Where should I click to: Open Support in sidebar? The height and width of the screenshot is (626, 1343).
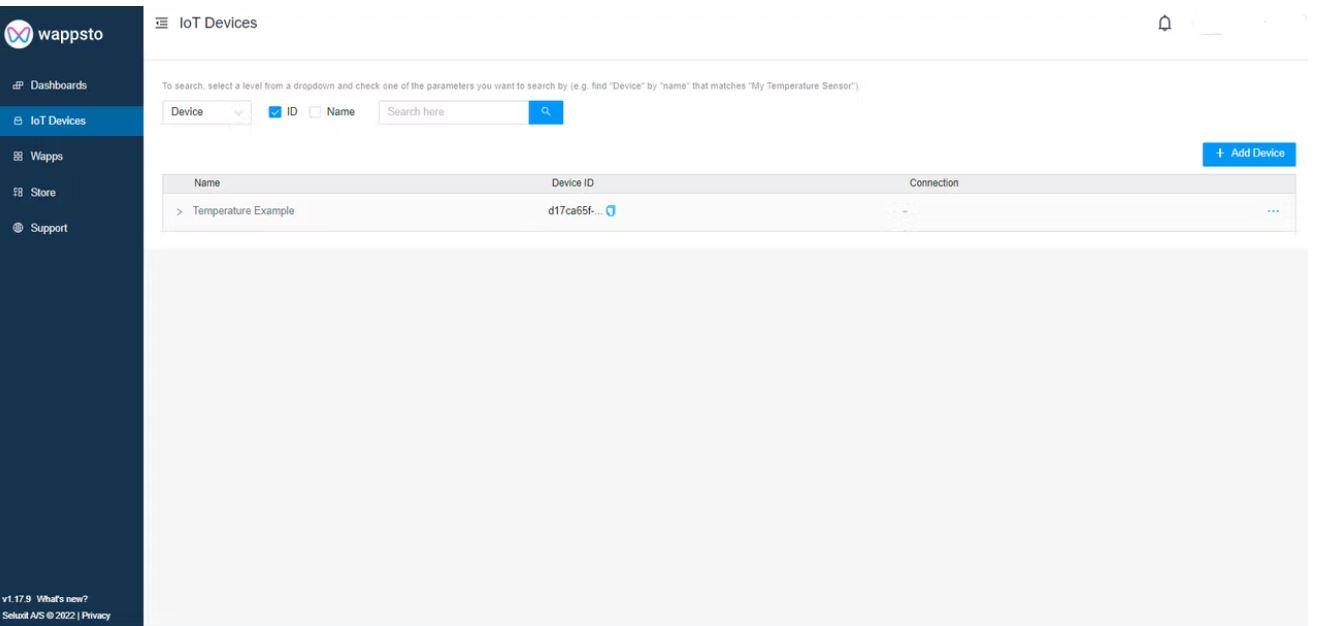pos(72,228)
